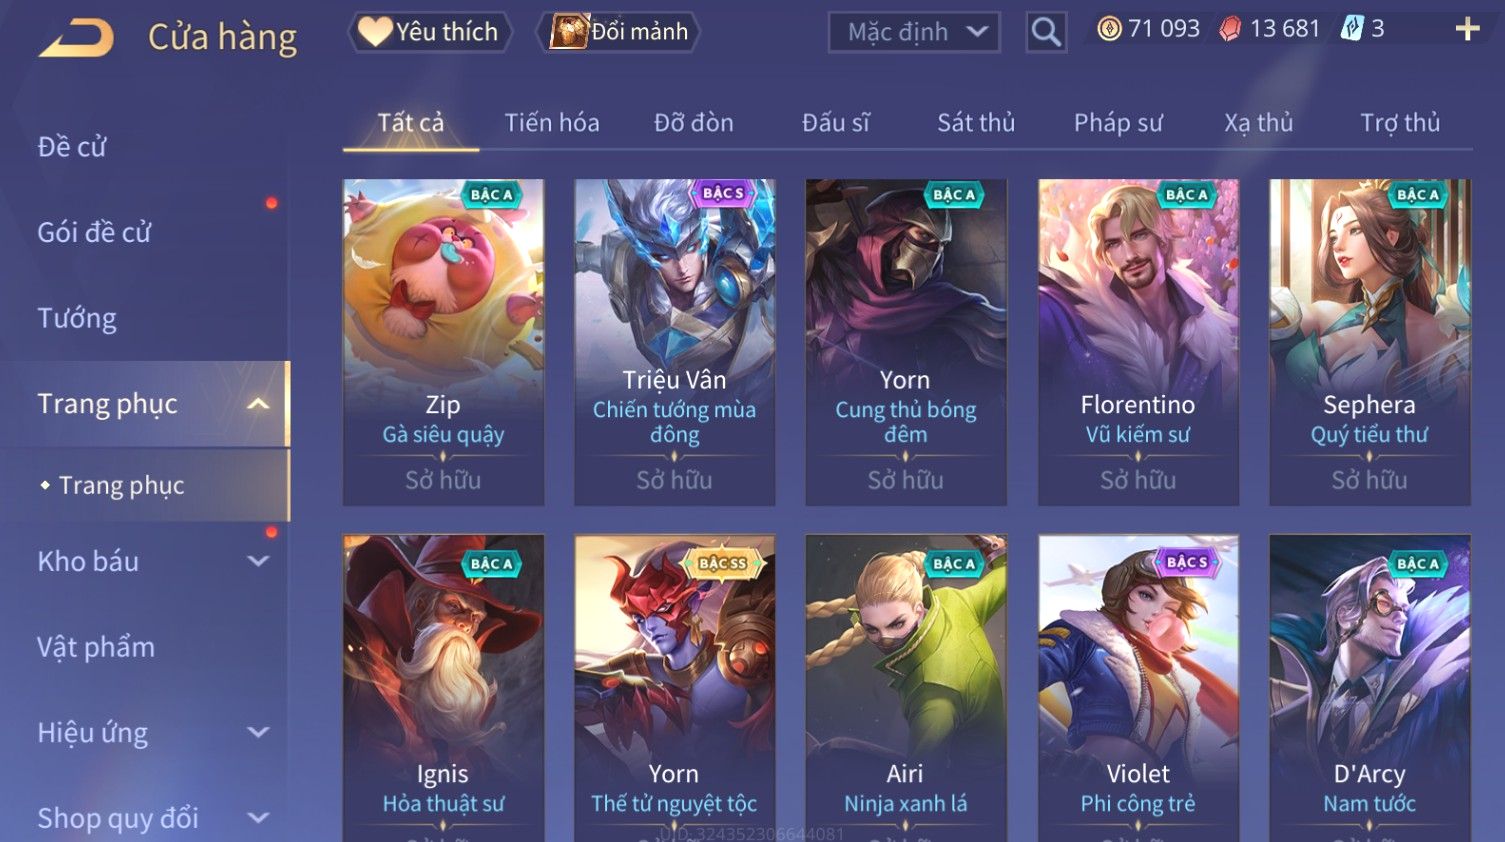
Task: Open the Mặc định sort dropdown
Action: click(914, 32)
